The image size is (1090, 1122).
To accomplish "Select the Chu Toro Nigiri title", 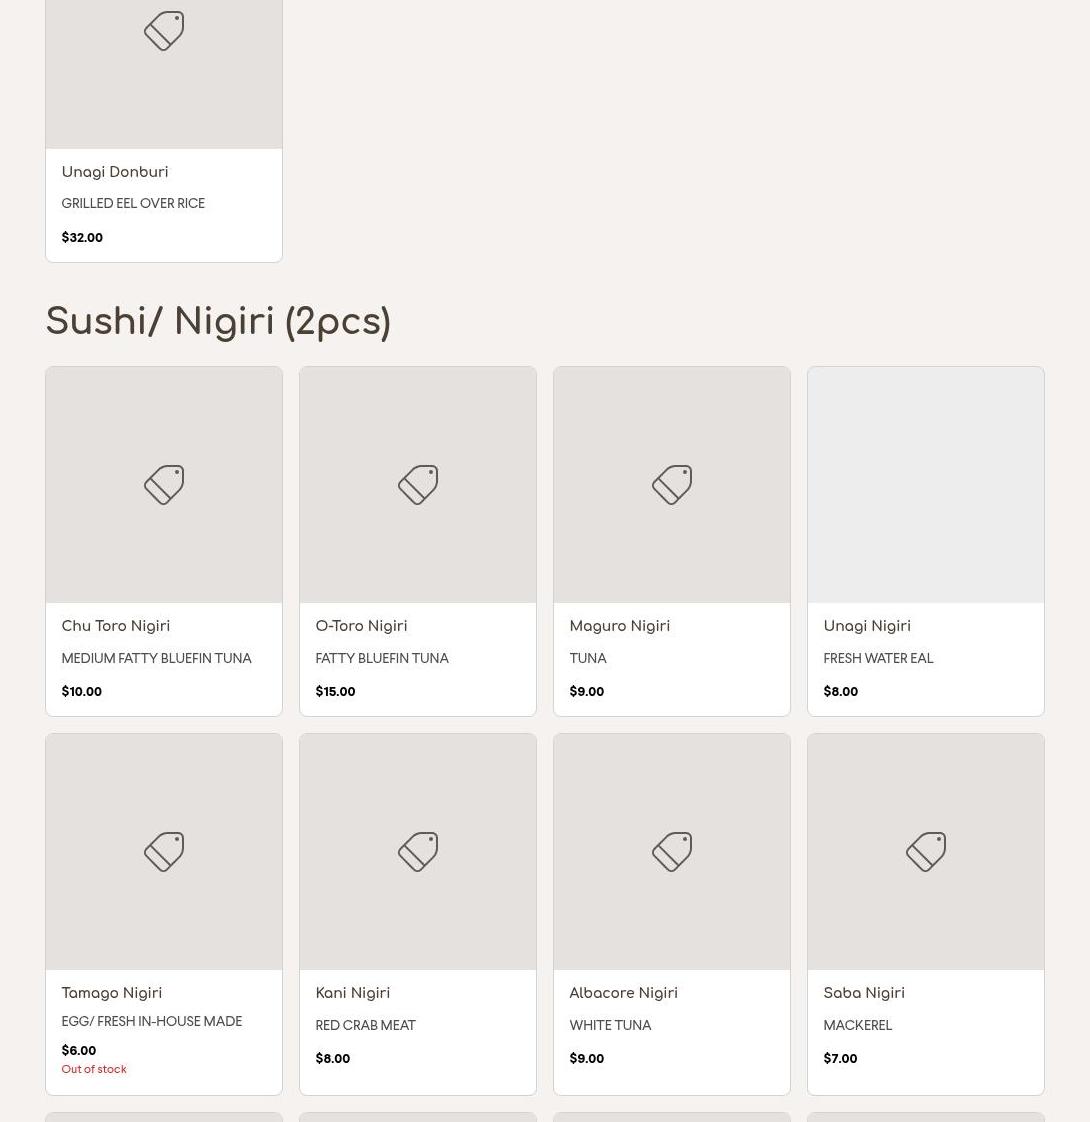I will click(116, 626).
